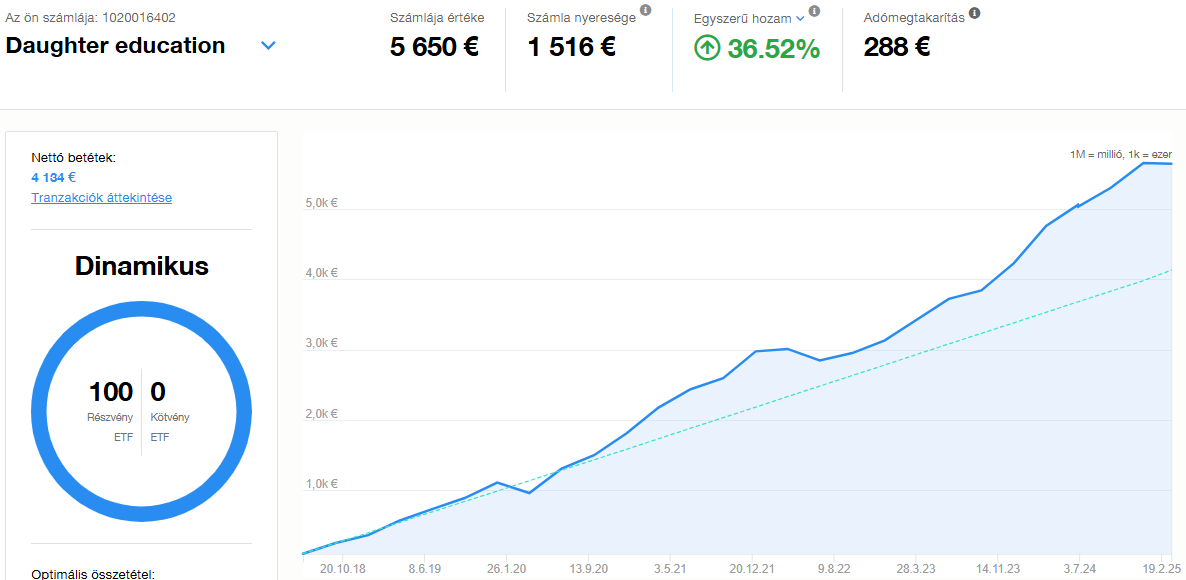The image size is (1186, 580).
Task: Click the 20.12.21 date on the chart axis
Action: pos(753,569)
